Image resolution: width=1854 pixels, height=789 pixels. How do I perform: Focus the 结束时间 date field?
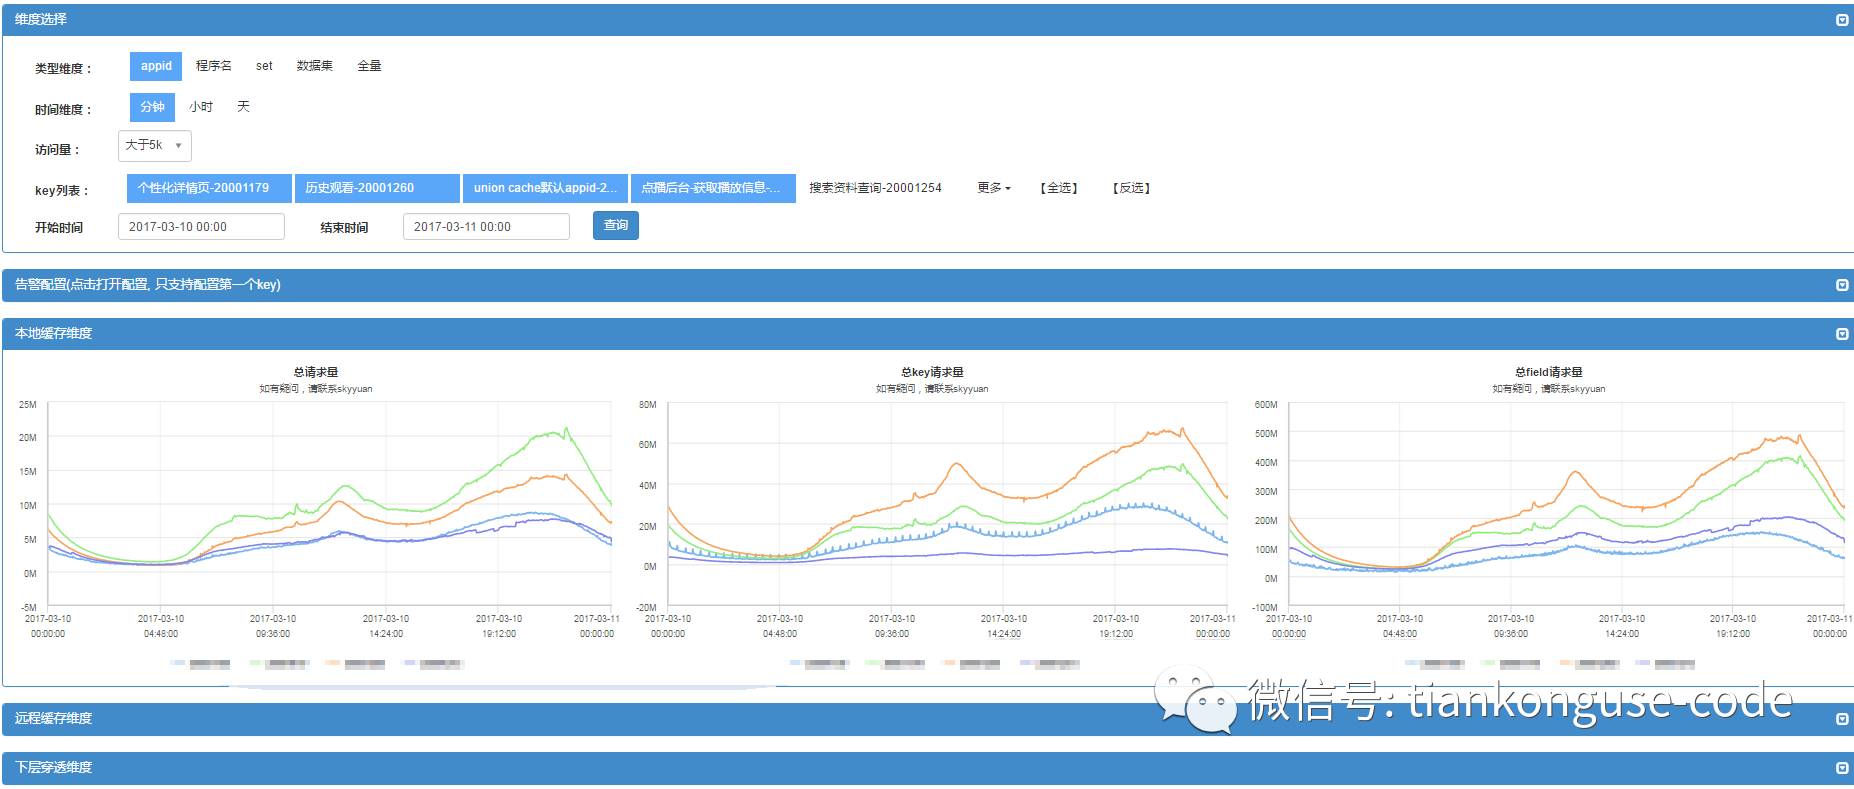click(x=486, y=227)
